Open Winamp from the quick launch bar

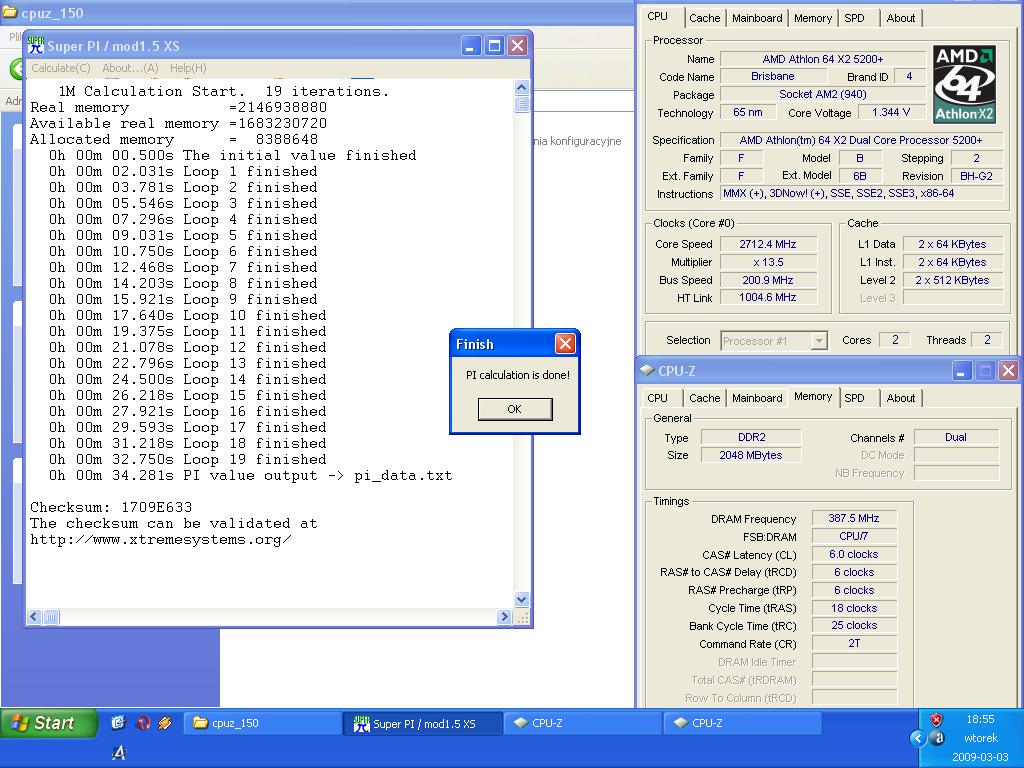(x=165, y=723)
